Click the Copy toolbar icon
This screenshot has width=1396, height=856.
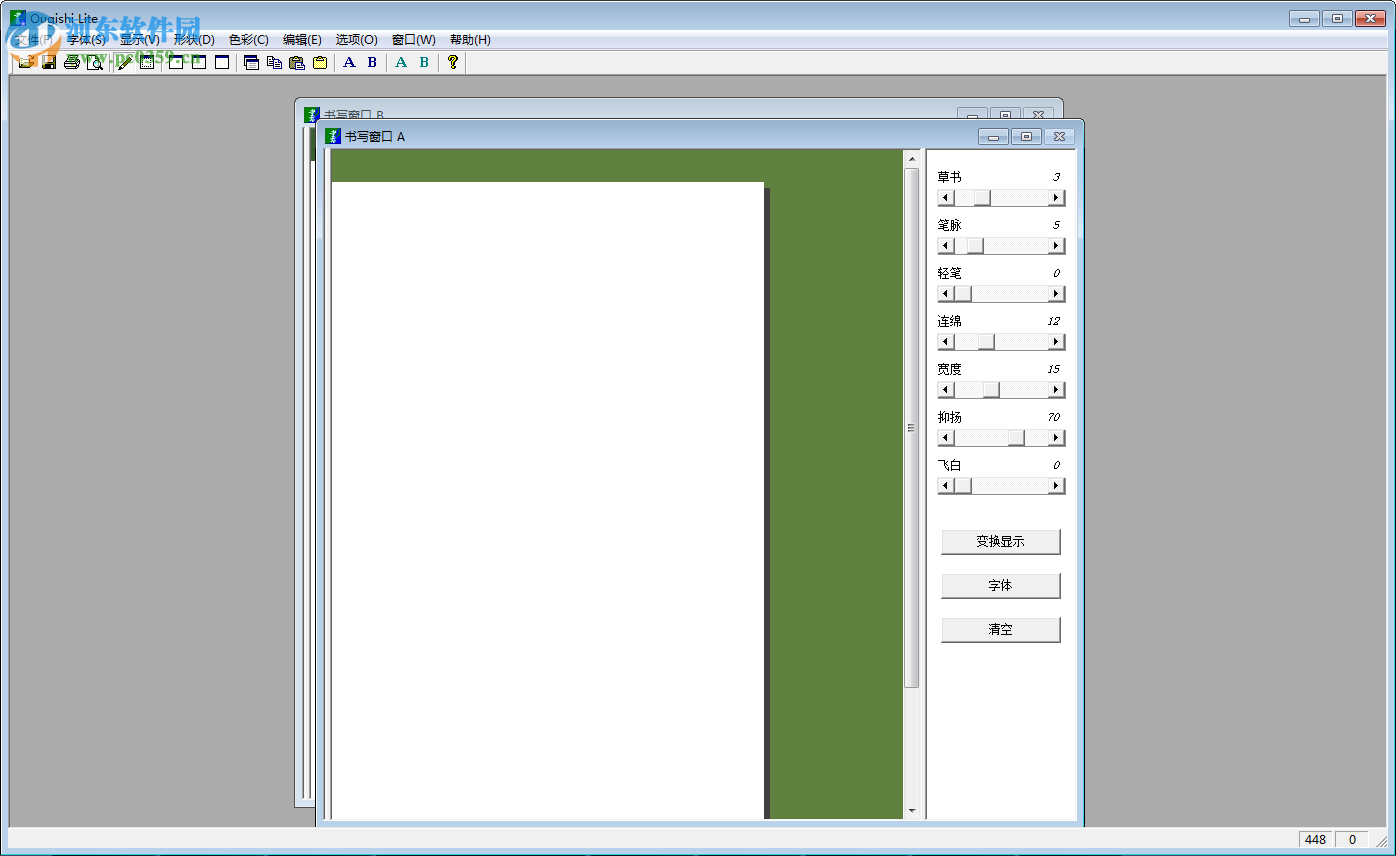(x=274, y=63)
